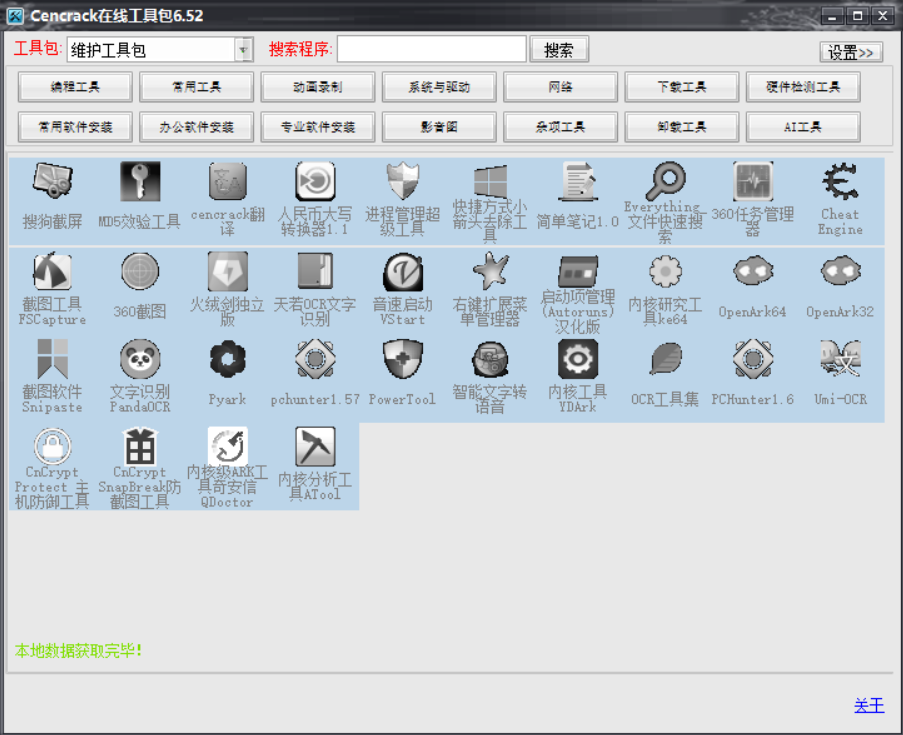This screenshot has width=903, height=735.
Task: Launch 内核级ARK工具奇安信 QDoctor
Action: 227,467
